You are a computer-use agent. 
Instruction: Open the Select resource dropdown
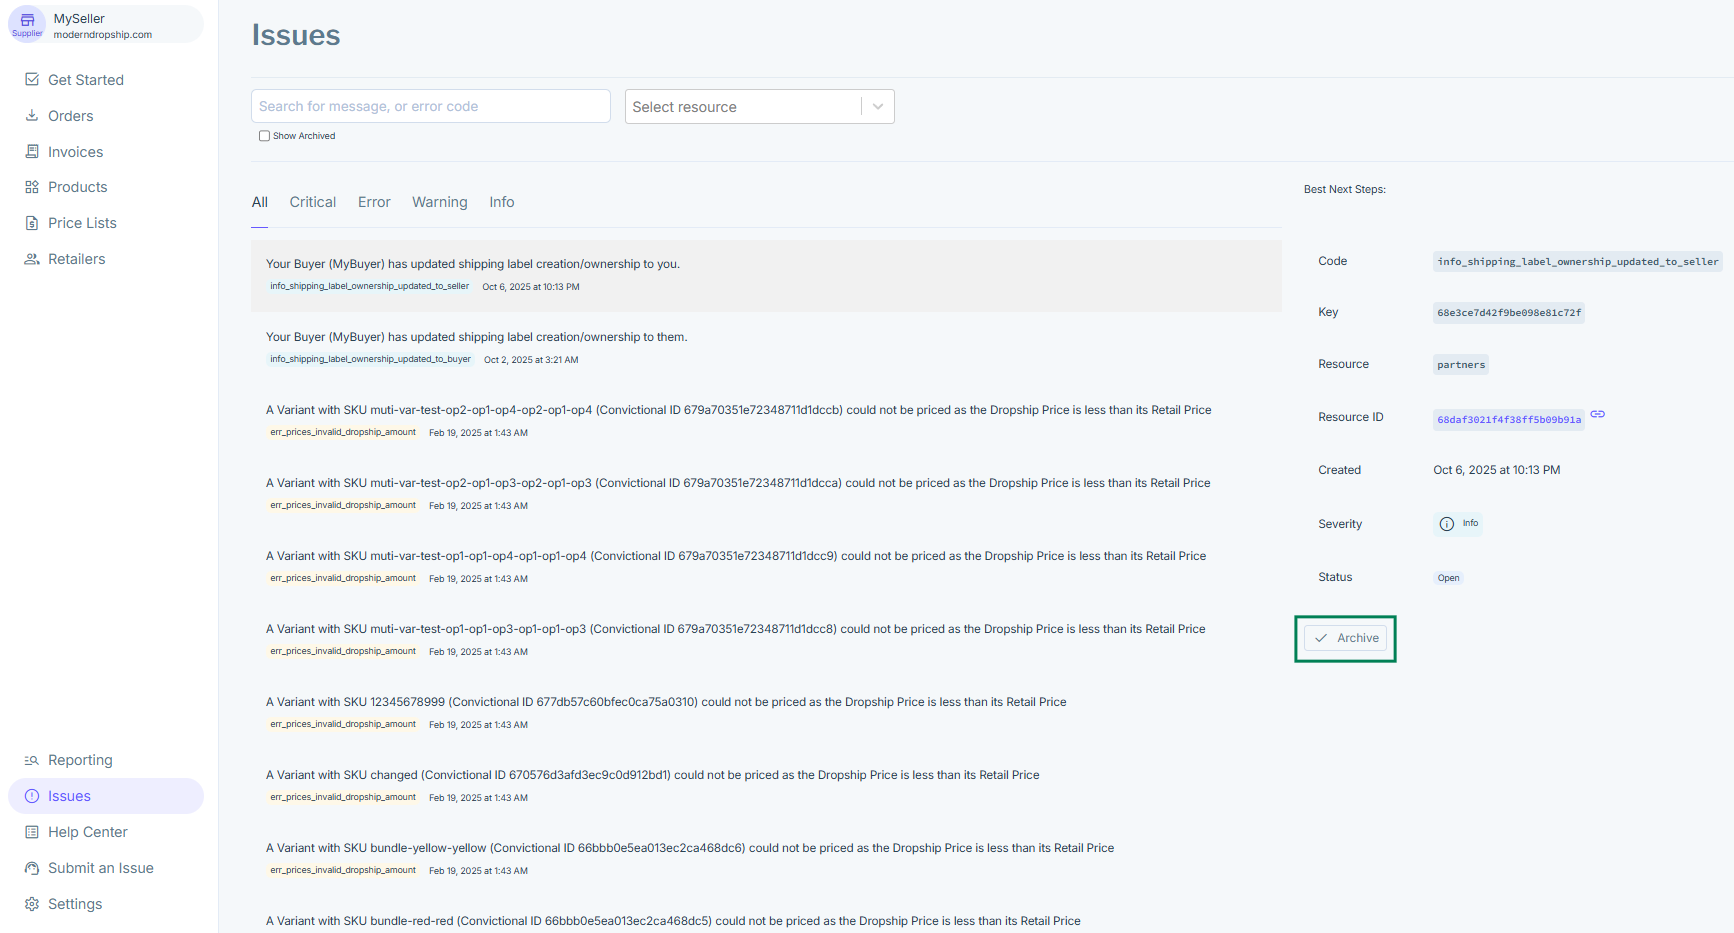tap(744, 107)
